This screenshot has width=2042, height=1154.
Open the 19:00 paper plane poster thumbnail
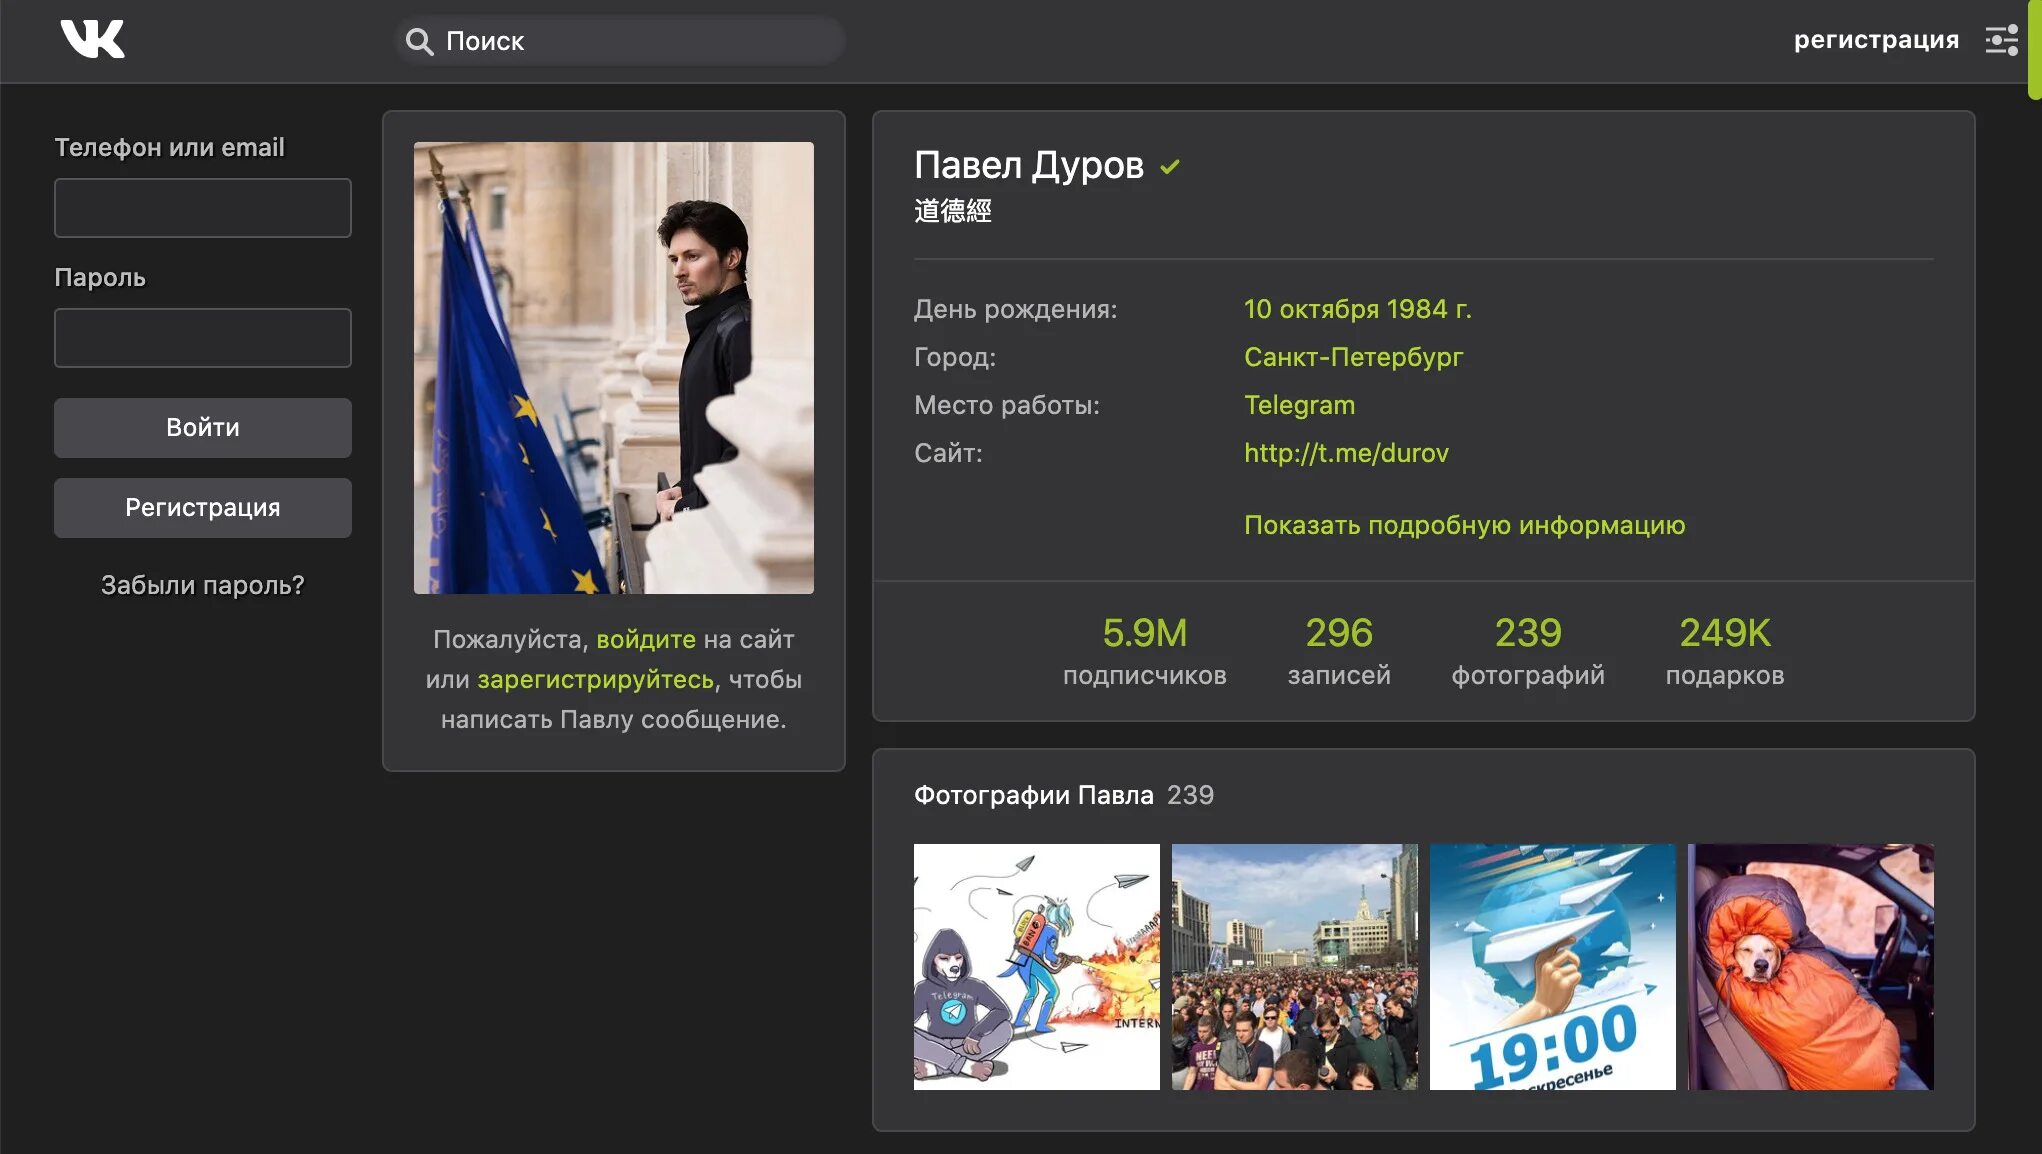1553,967
